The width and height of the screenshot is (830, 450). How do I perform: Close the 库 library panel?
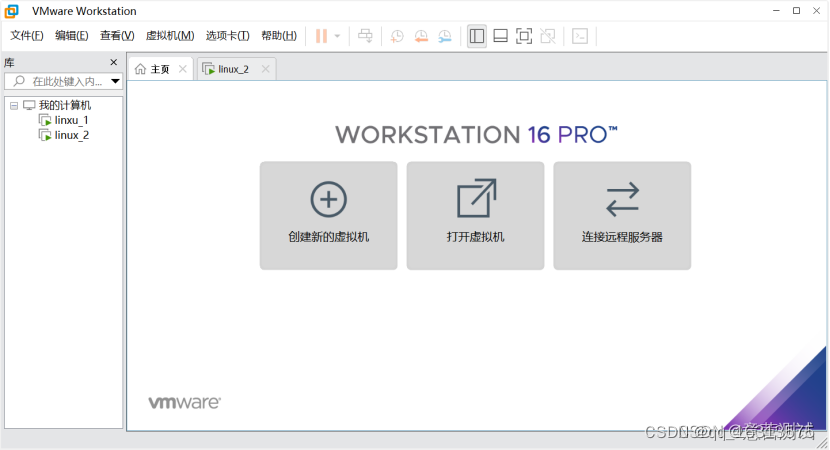pos(113,62)
